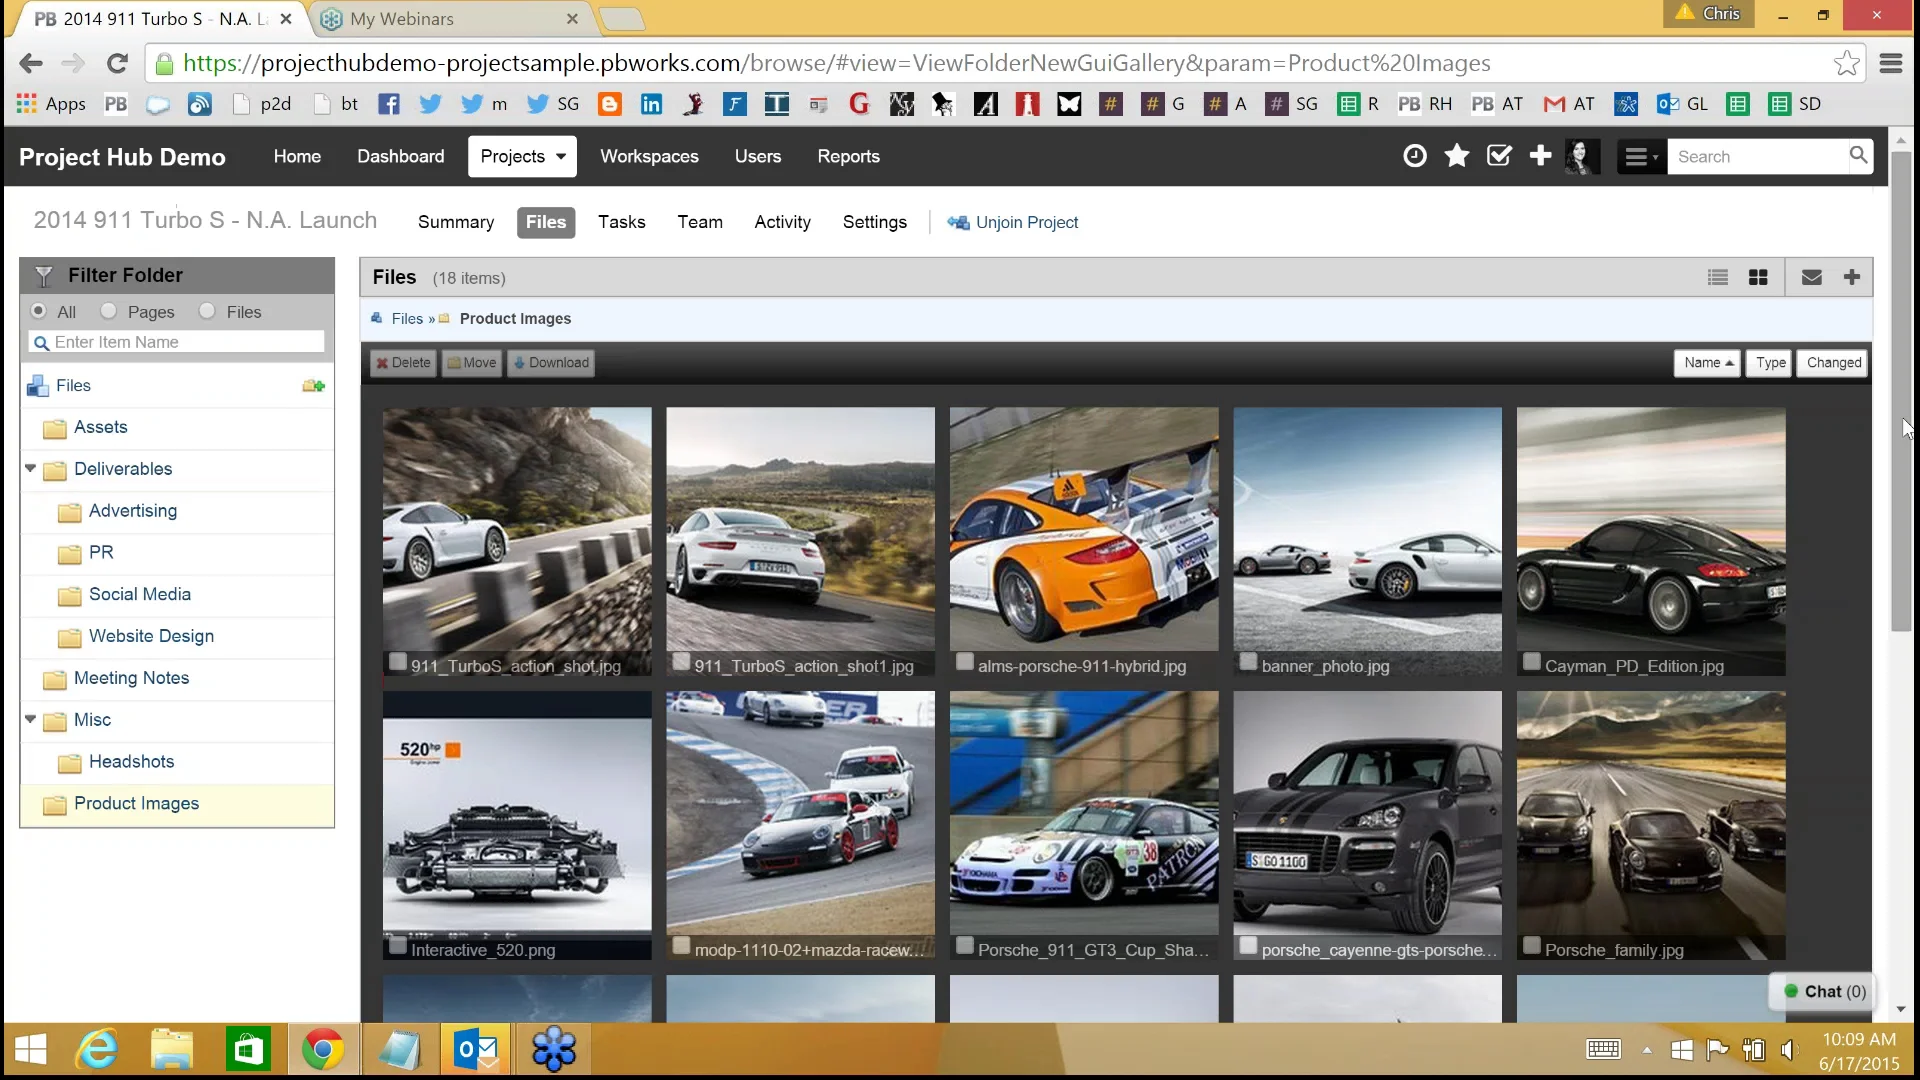1920x1080 pixels.
Task: Click the search magnifier icon
Action: pos(1857,155)
